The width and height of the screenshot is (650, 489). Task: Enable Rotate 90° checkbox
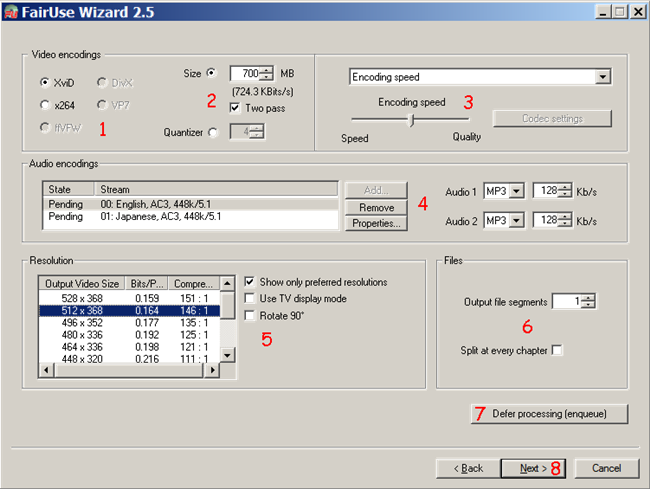(x=249, y=315)
